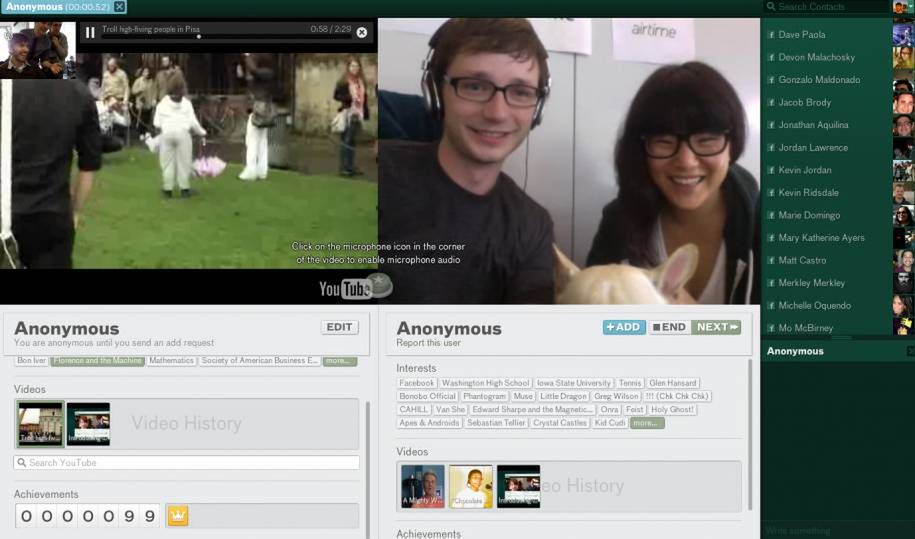Click Facebook icon beside Marie Domingo
The width and height of the screenshot is (915, 539).
click(x=770, y=215)
